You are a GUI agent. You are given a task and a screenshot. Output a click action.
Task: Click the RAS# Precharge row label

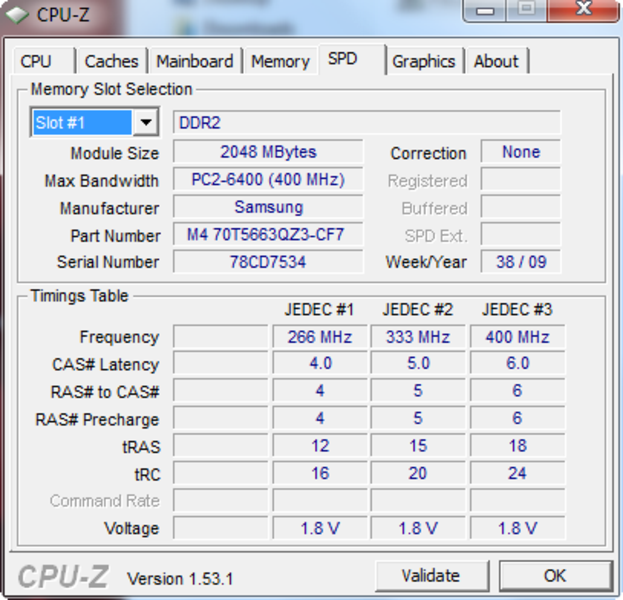pos(97,420)
